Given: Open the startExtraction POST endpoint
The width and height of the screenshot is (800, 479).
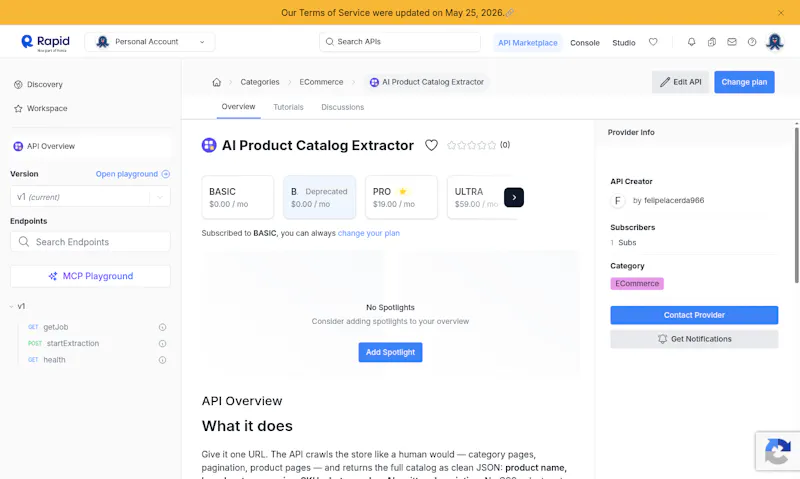Looking at the screenshot, I should (63, 344).
